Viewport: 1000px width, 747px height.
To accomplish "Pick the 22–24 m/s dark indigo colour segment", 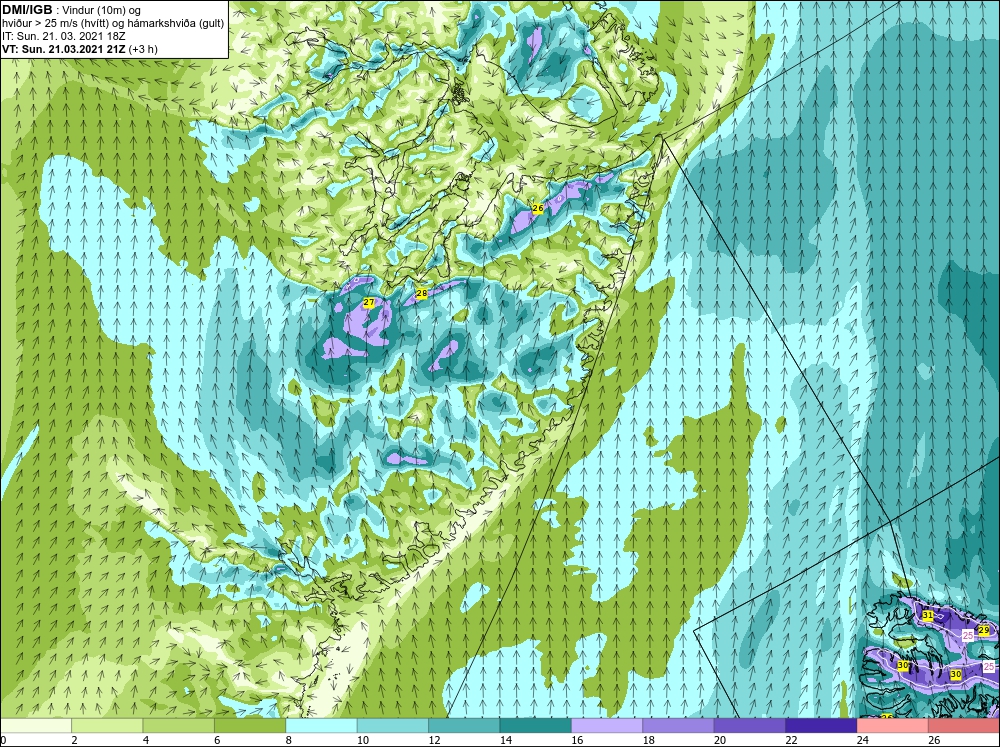I will 821,725.
